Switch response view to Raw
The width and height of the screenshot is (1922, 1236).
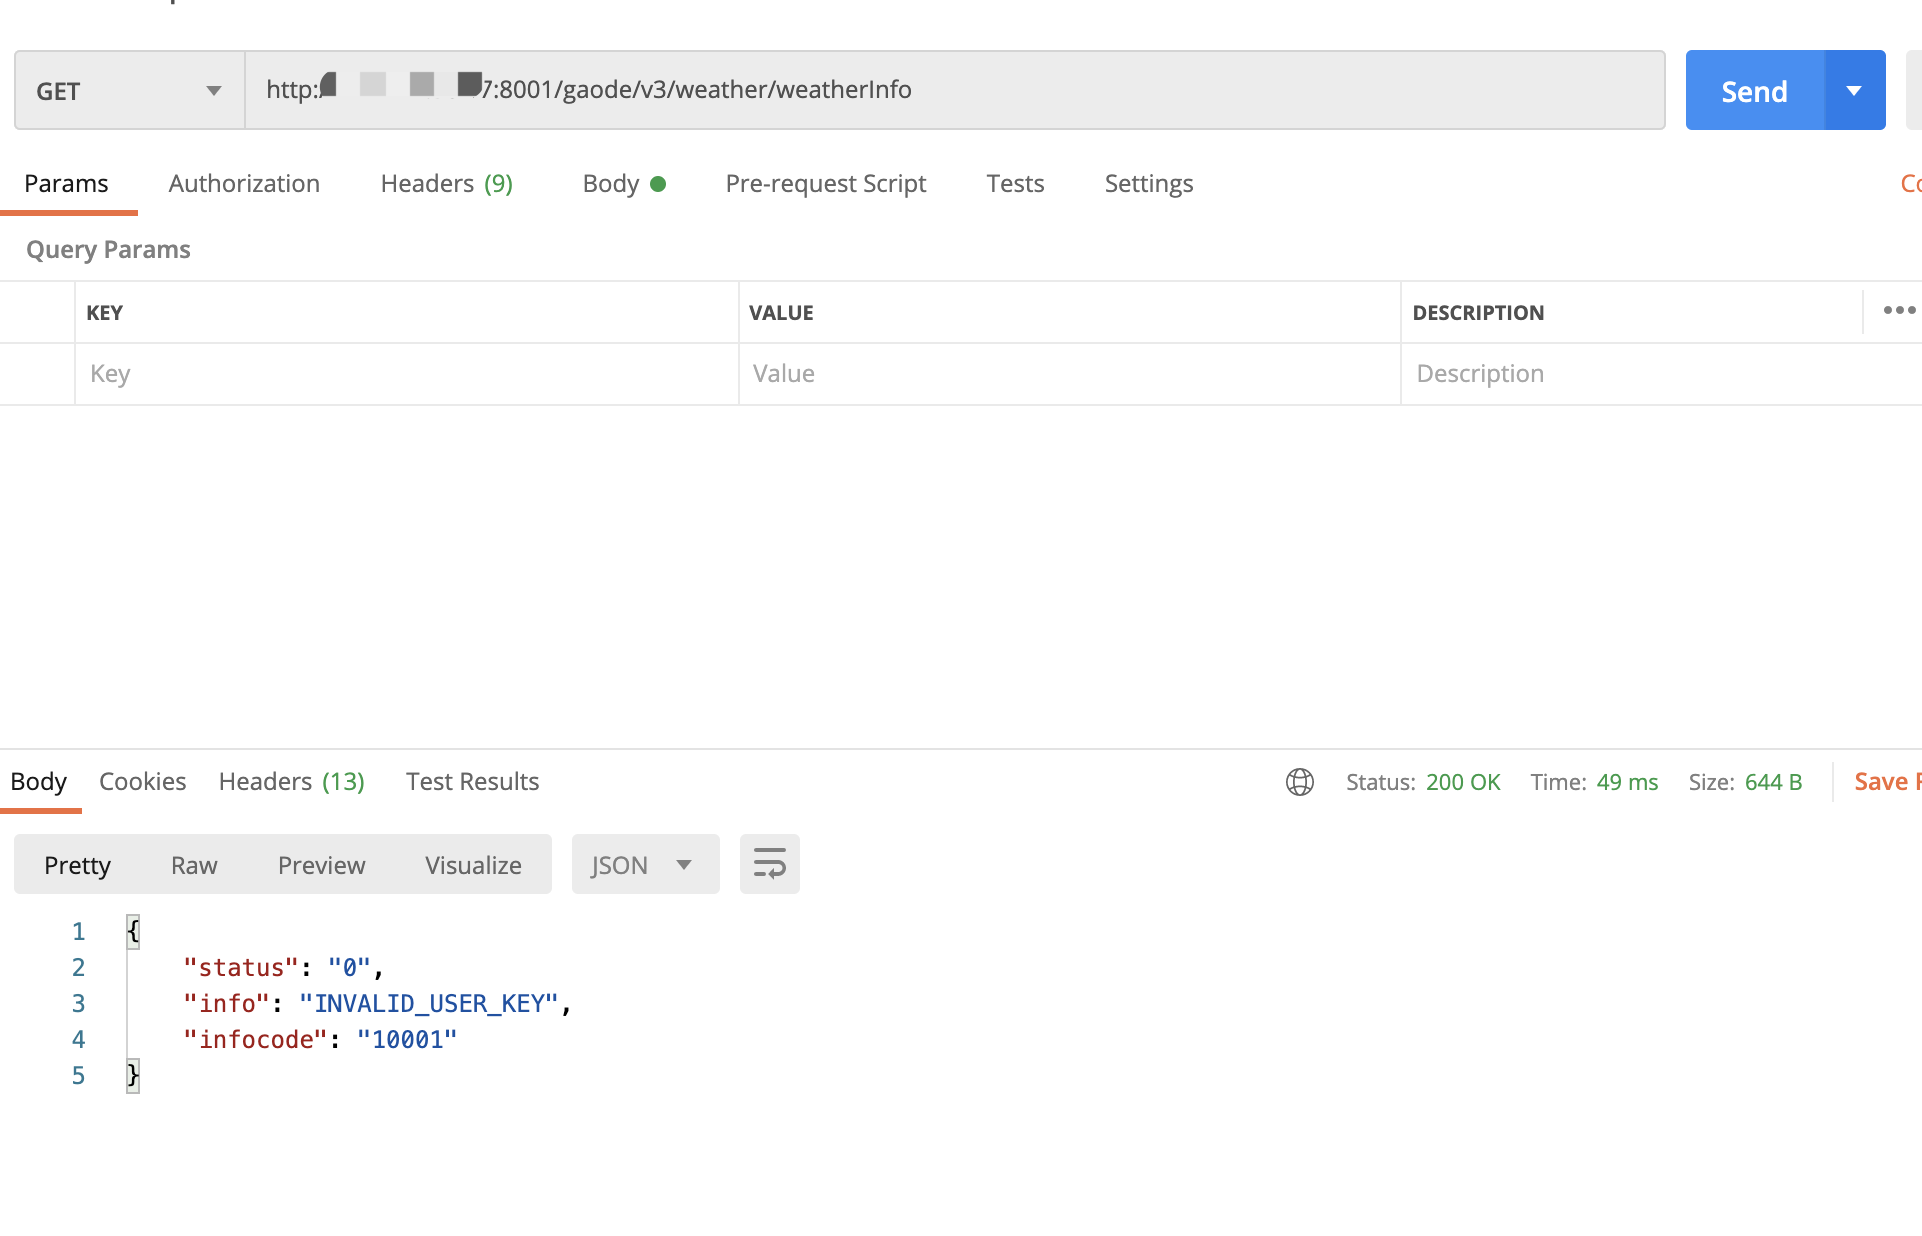click(x=194, y=865)
